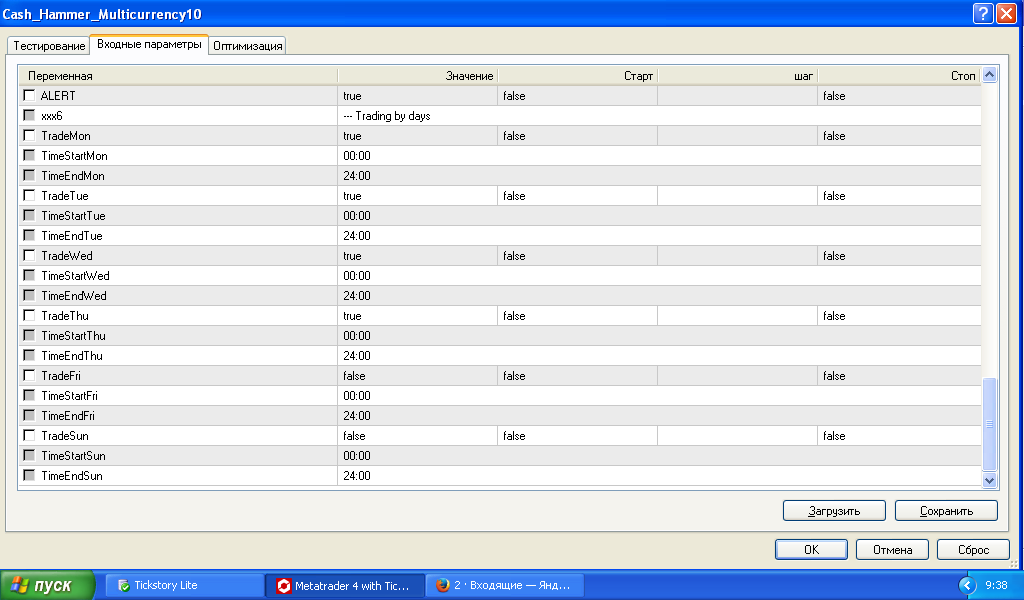This screenshot has height=600, width=1024.
Task: Toggle the xxx6 checkbox
Action: 29,116
